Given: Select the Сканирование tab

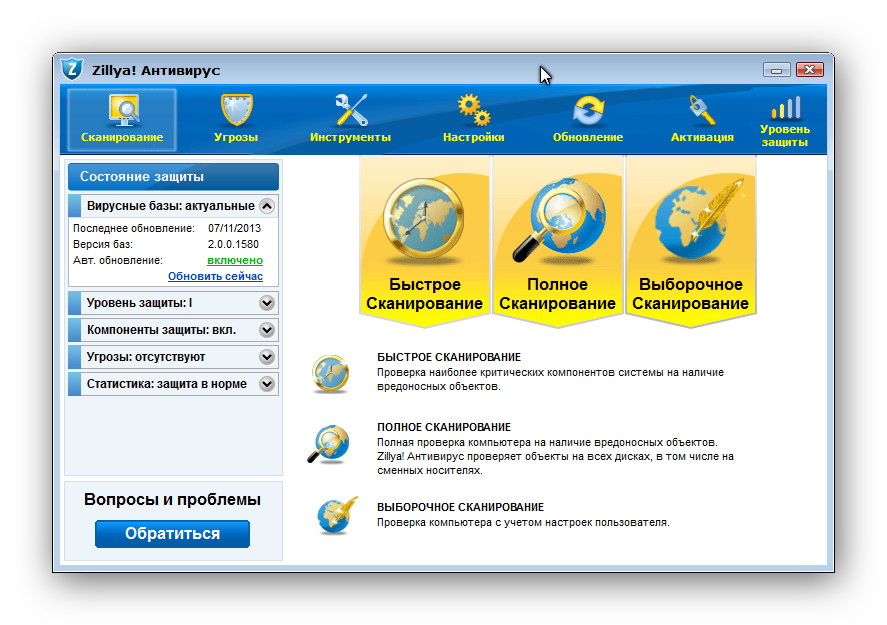Looking at the screenshot, I should (x=122, y=119).
